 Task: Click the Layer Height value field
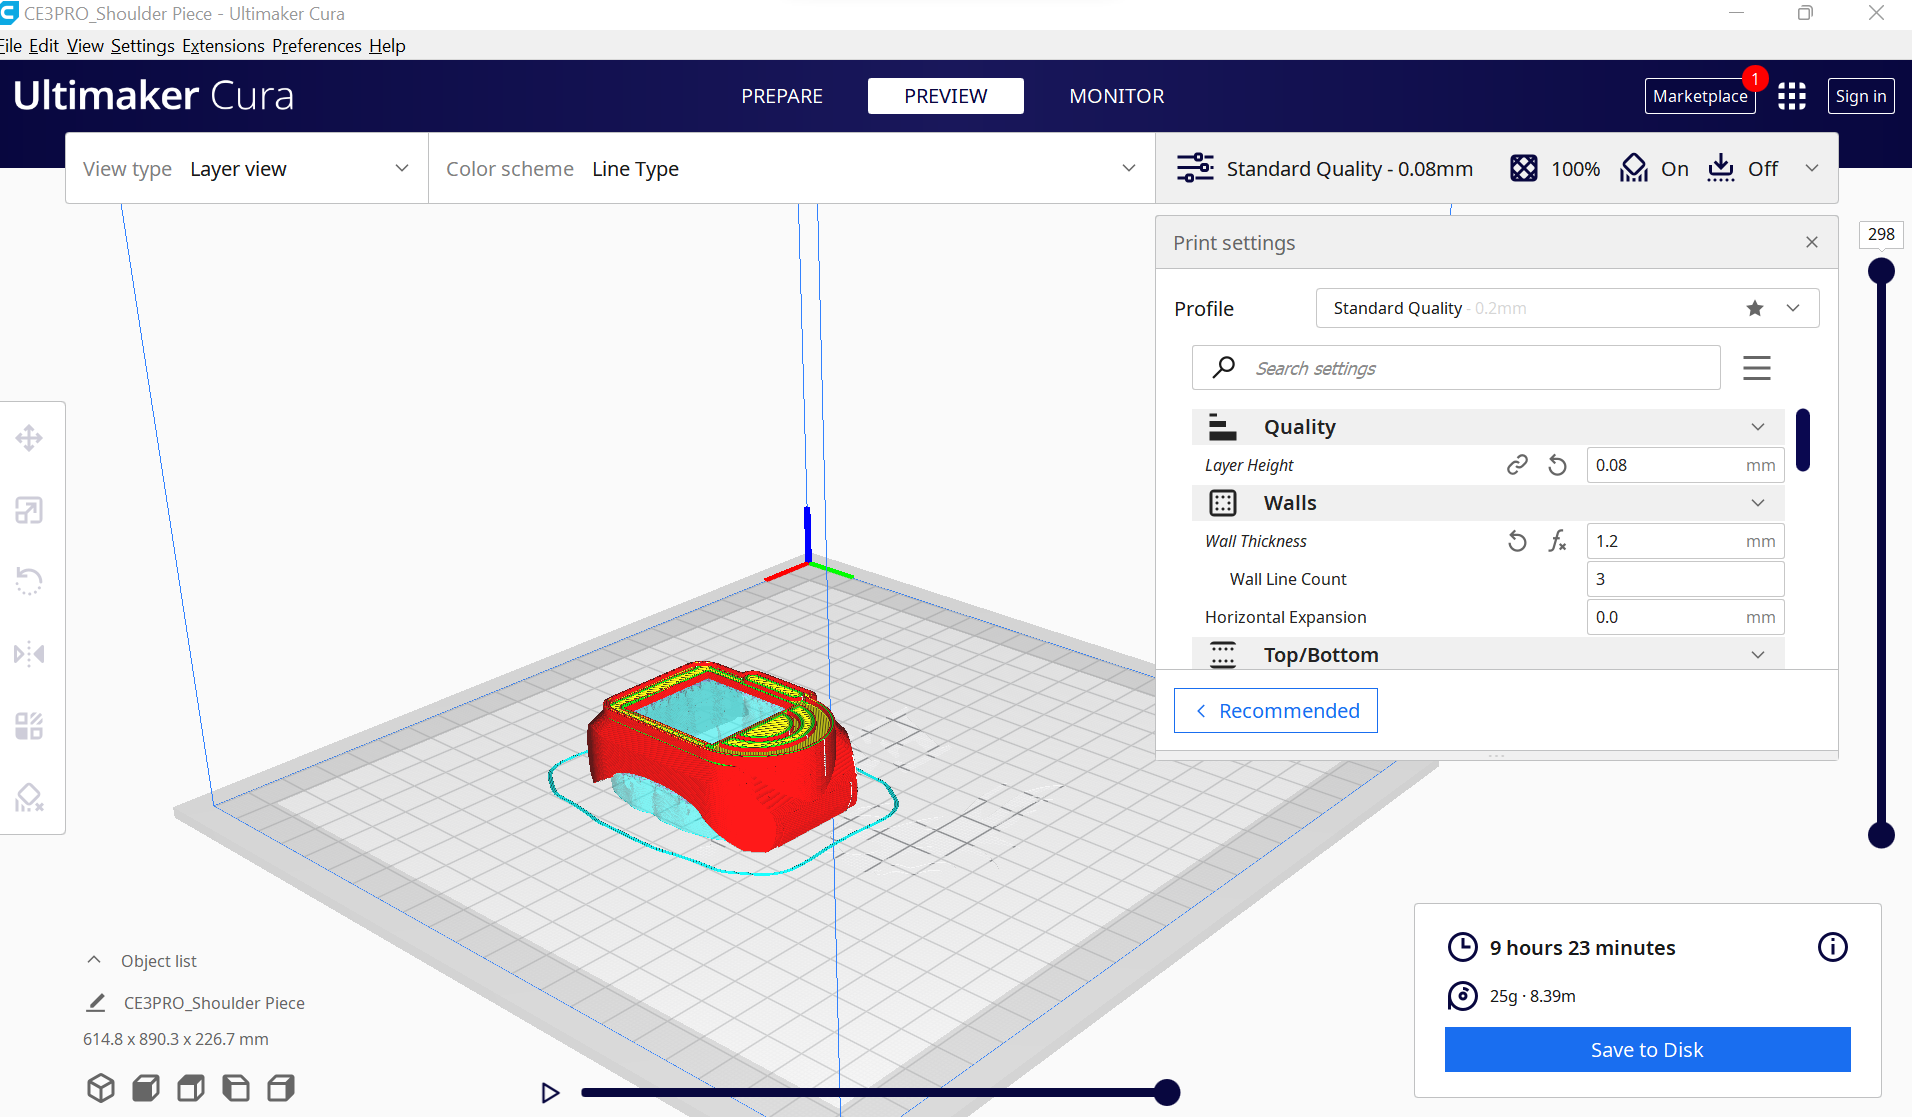tap(1685, 465)
